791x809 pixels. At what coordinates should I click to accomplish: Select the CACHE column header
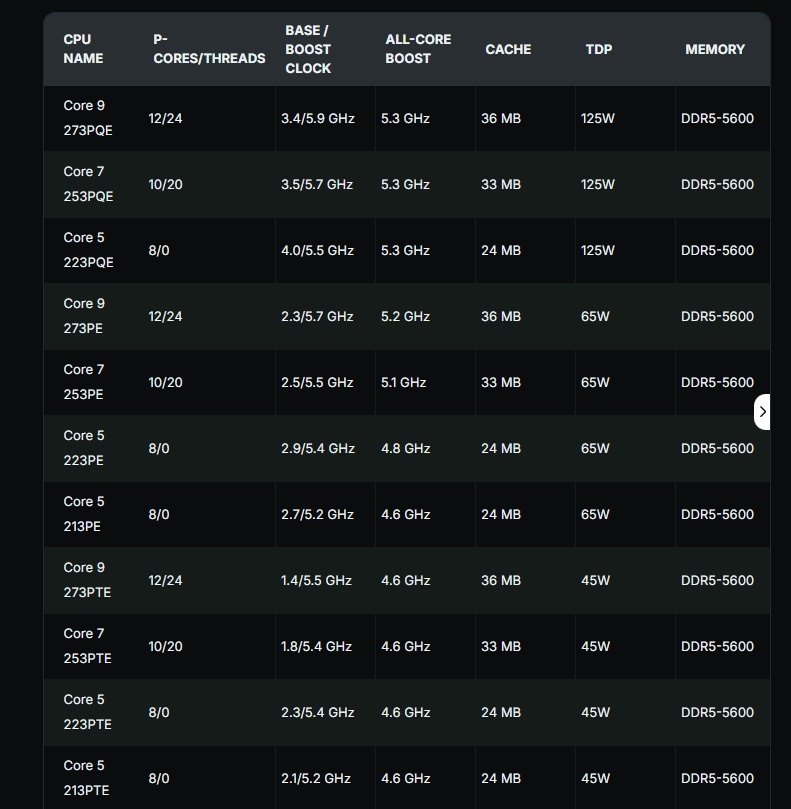click(x=508, y=50)
